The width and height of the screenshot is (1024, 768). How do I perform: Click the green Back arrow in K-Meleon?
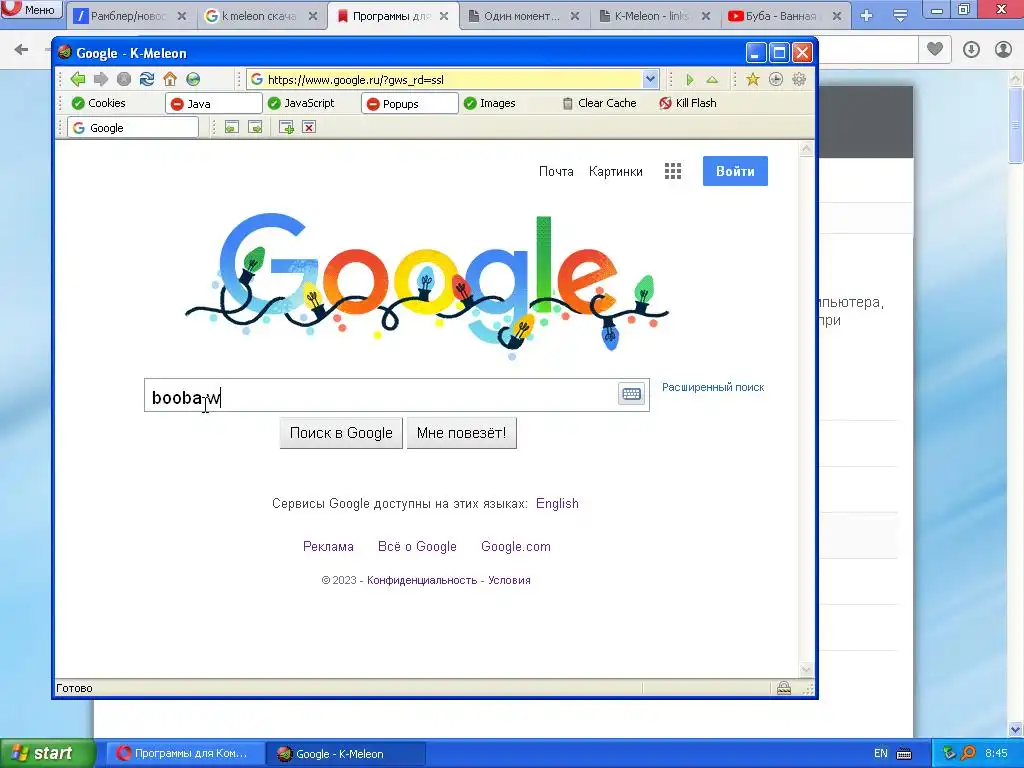[78, 79]
